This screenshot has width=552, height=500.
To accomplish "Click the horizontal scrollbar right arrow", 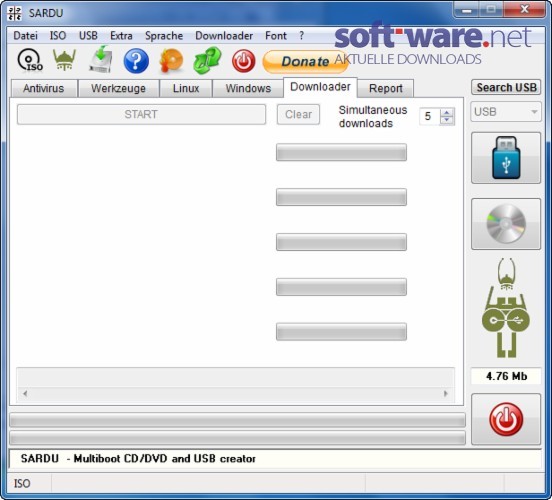I will (x=446, y=393).
